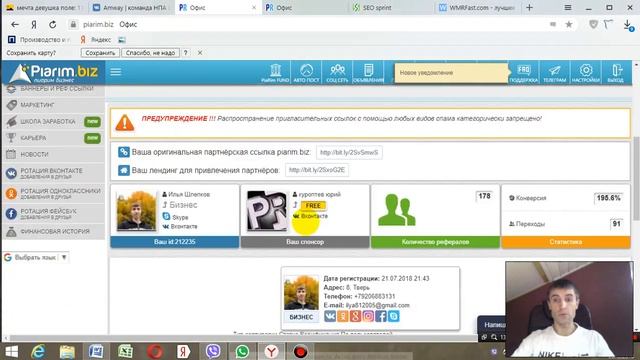Open the Телеграм link in header
Screen dimensions: 640x360
[x=554, y=73]
